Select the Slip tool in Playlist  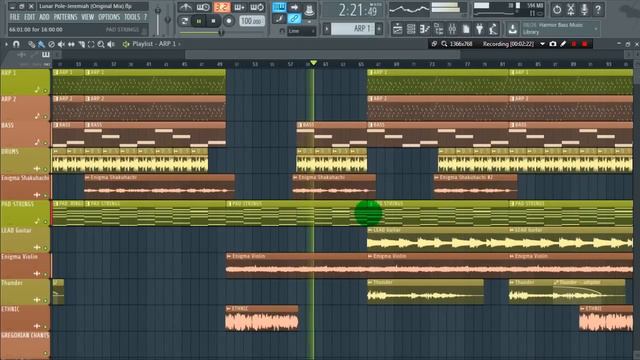[x=71, y=44]
